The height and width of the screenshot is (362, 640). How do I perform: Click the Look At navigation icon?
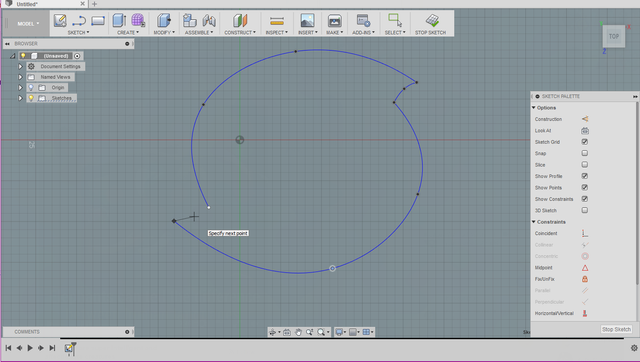point(287,332)
